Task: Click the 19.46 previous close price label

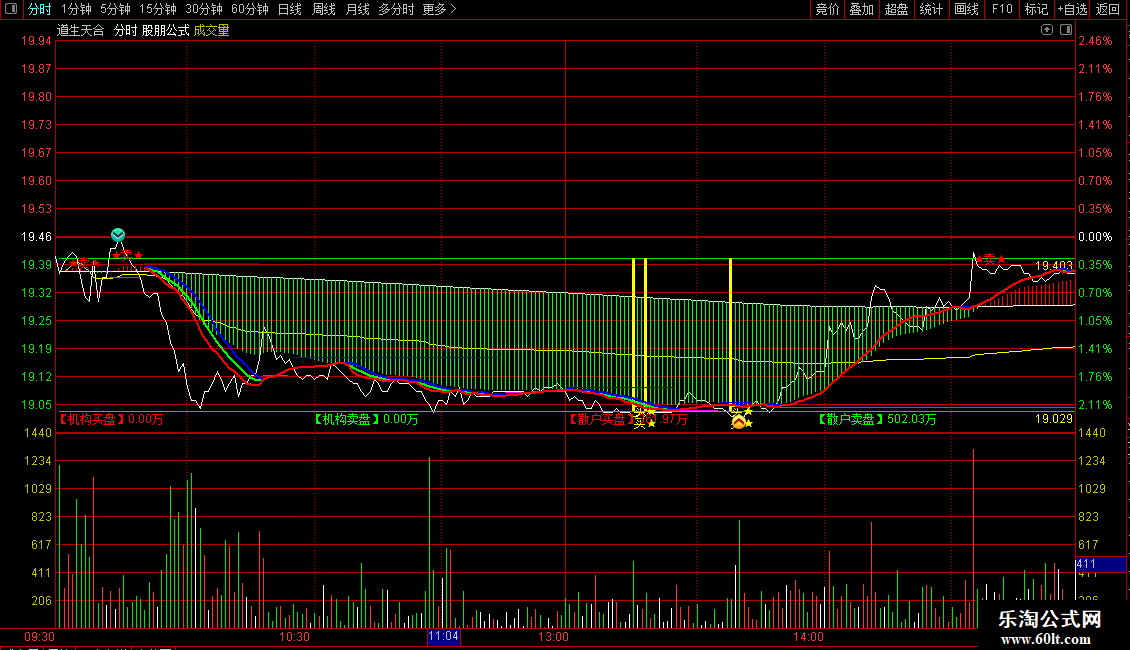Action: click(x=36, y=237)
